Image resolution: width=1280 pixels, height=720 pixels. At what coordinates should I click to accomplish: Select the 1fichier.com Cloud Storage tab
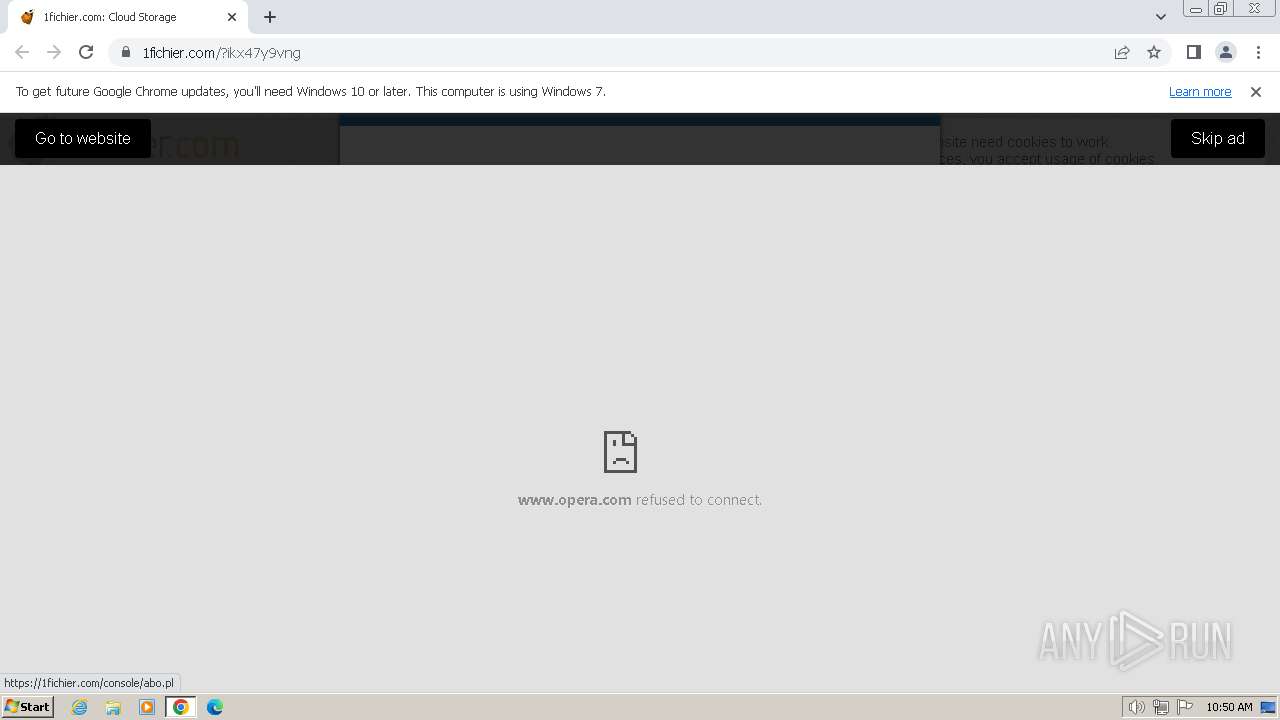click(x=127, y=17)
